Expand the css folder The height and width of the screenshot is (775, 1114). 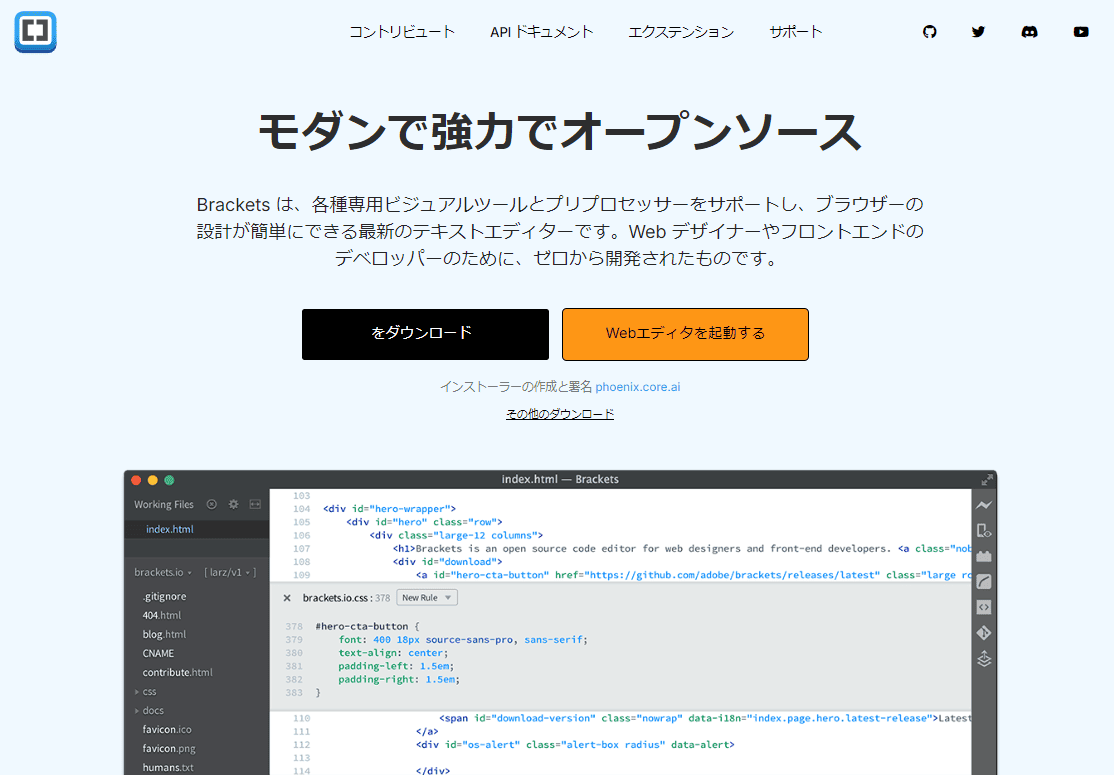pyautogui.click(x=148, y=692)
